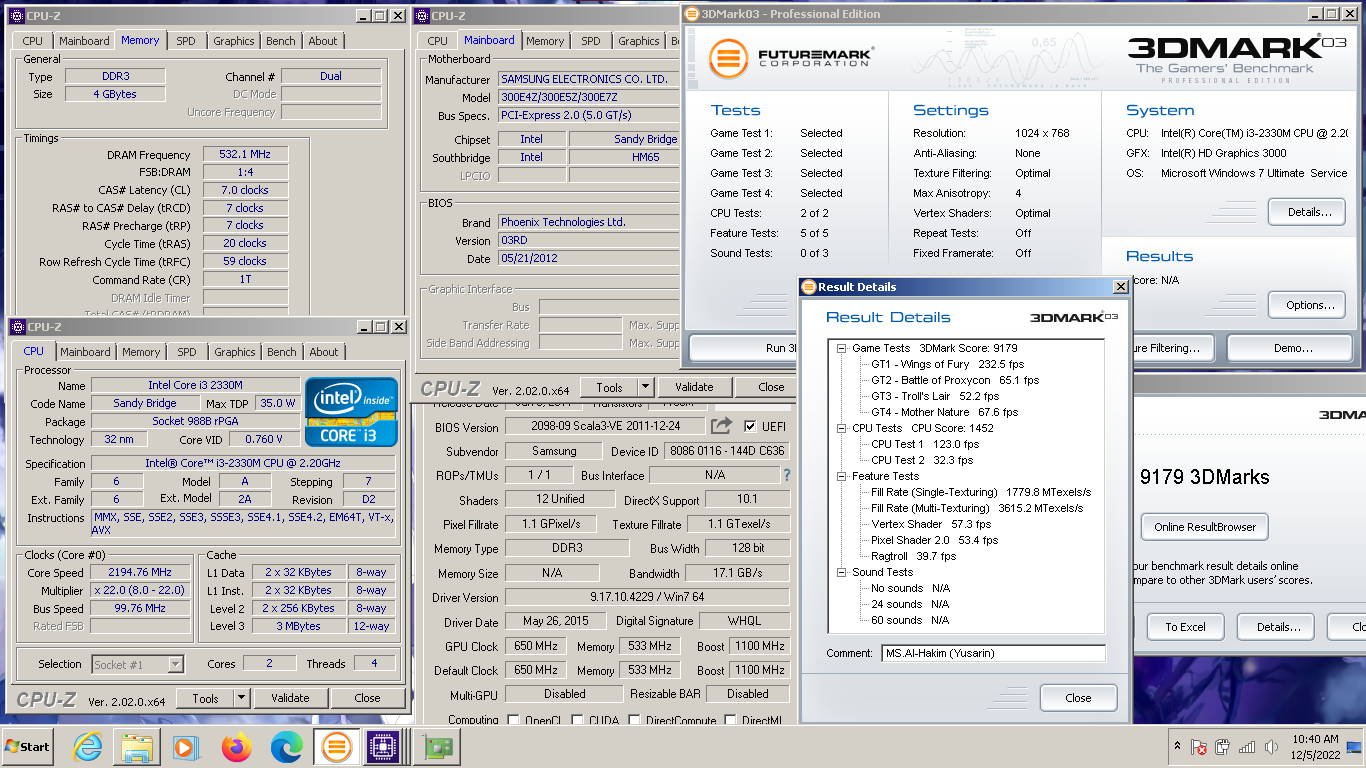Open Bench tab in CPU-Z CPU window
This screenshot has height=768, width=1366.
(x=282, y=352)
